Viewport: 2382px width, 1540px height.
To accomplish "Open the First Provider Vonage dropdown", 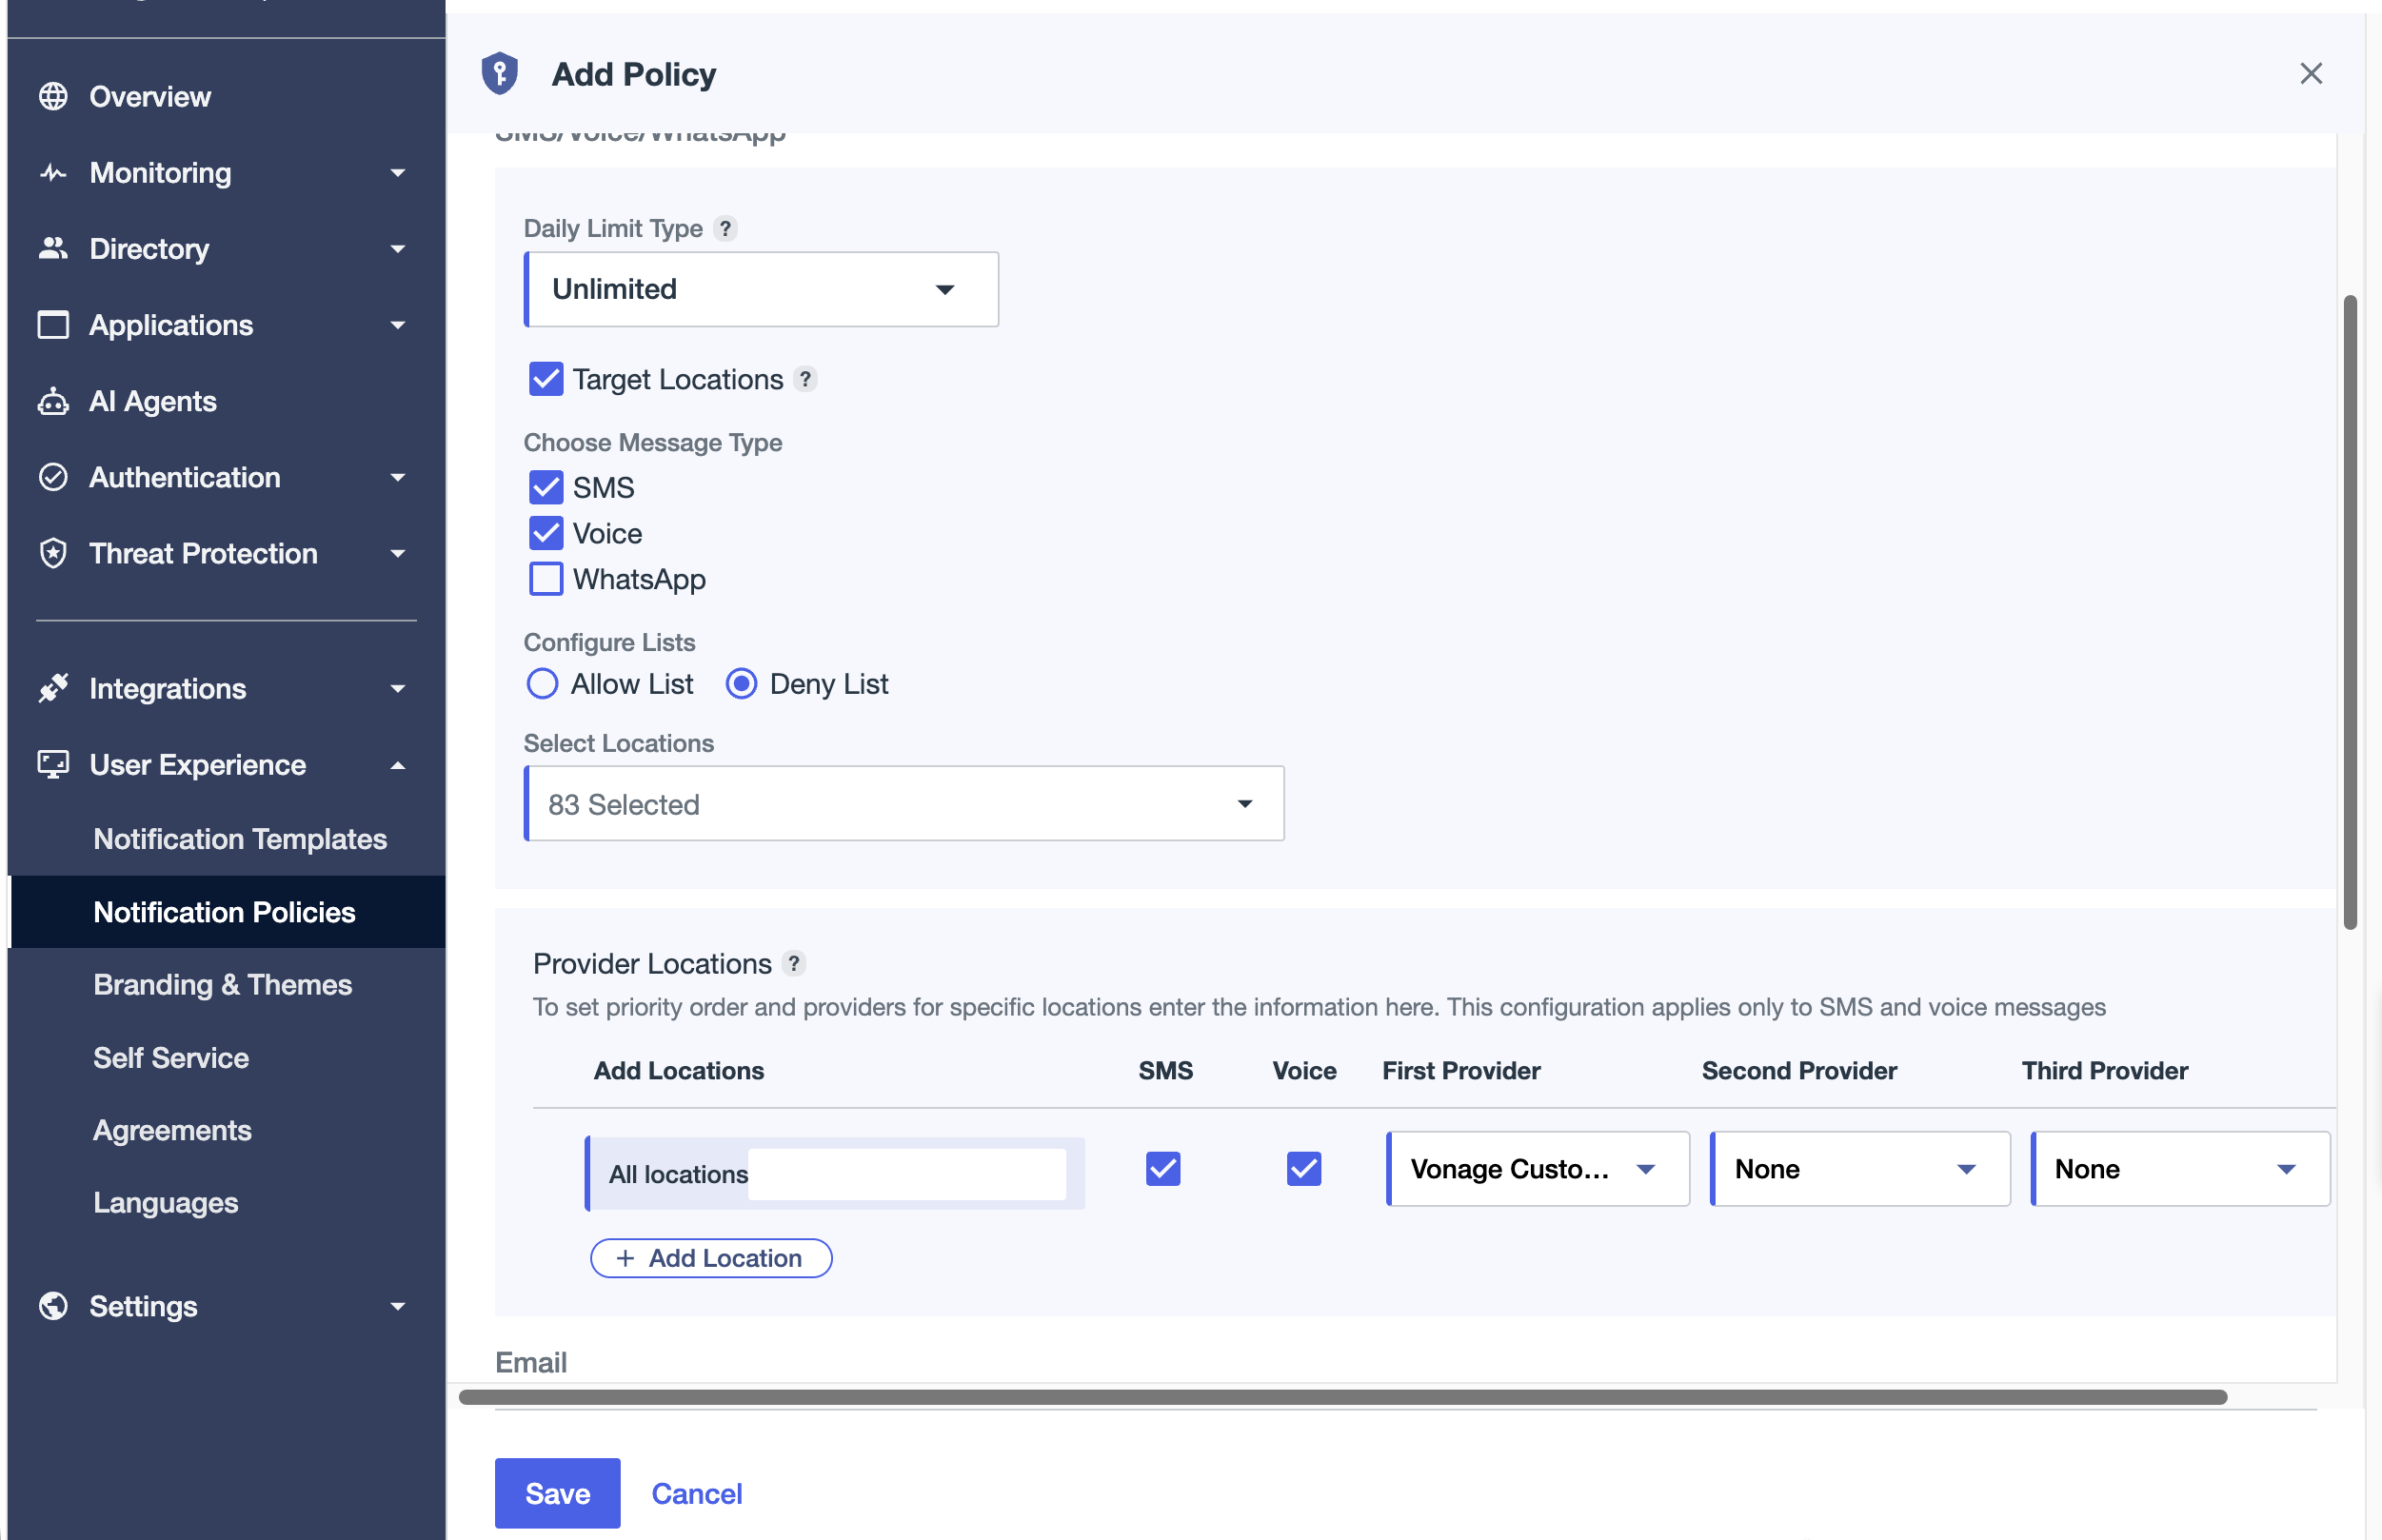I will 1538,1169.
